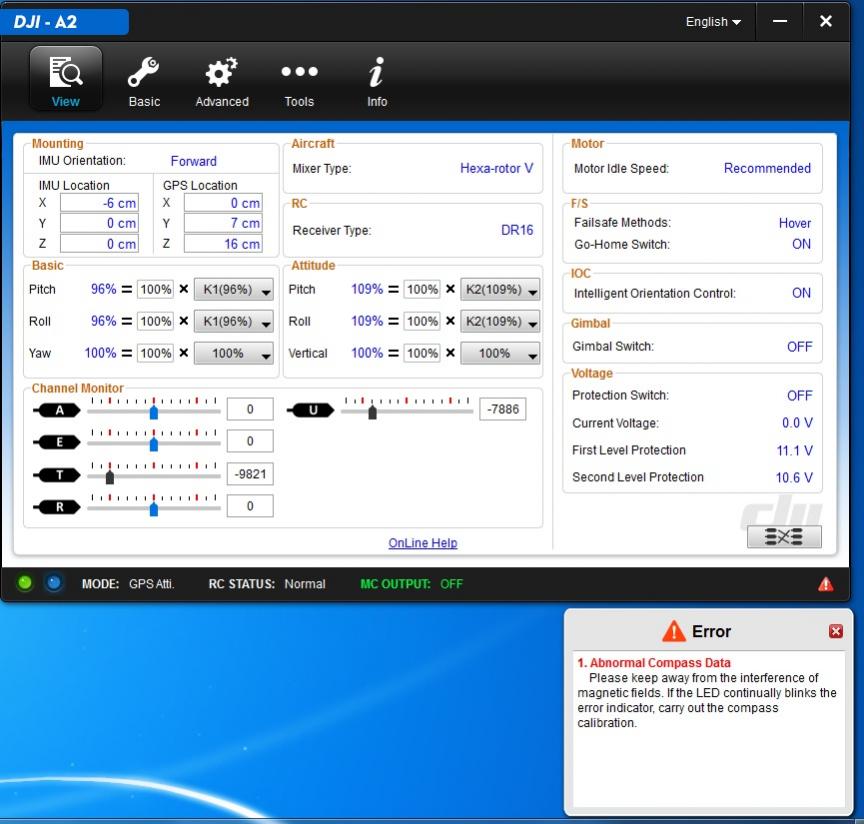Click Second Level Protection 10.6 V value
Screen dimensions: 864x824
[794, 477]
